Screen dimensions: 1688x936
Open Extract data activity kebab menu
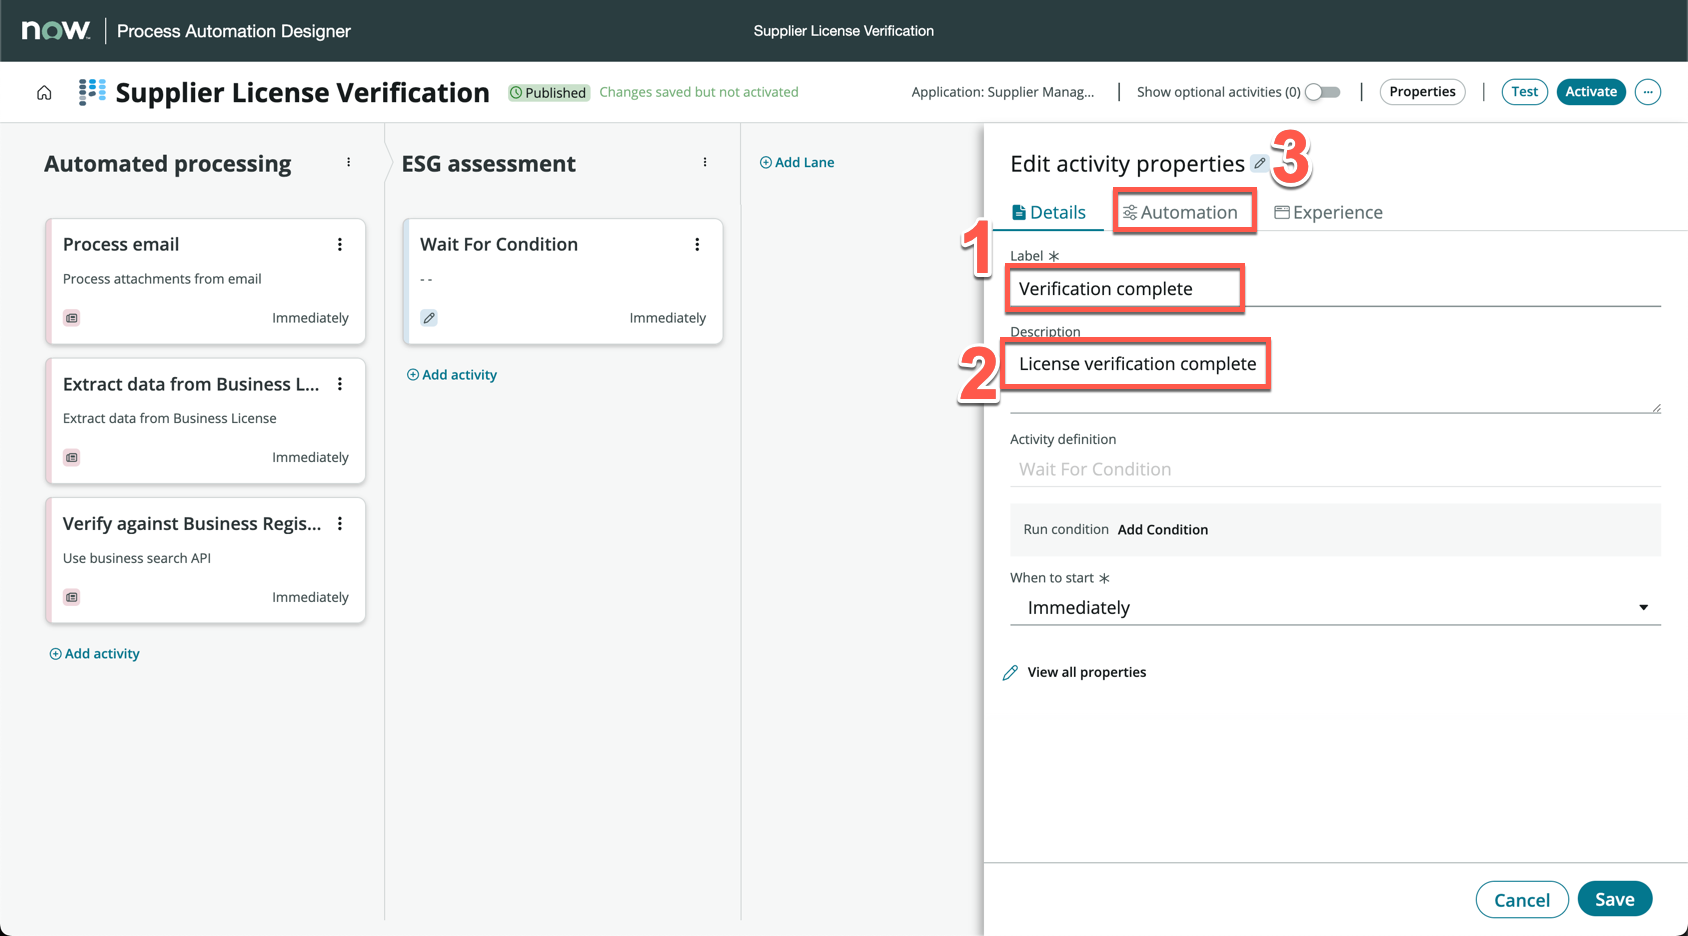[340, 384]
